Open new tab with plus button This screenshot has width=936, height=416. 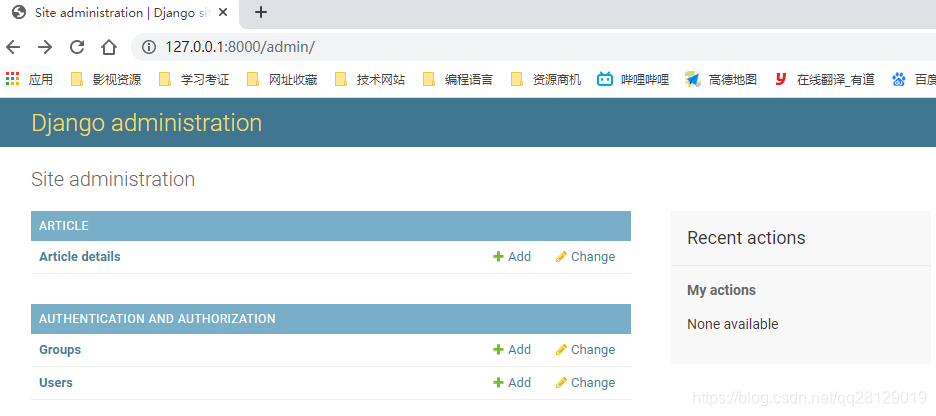pyautogui.click(x=261, y=12)
